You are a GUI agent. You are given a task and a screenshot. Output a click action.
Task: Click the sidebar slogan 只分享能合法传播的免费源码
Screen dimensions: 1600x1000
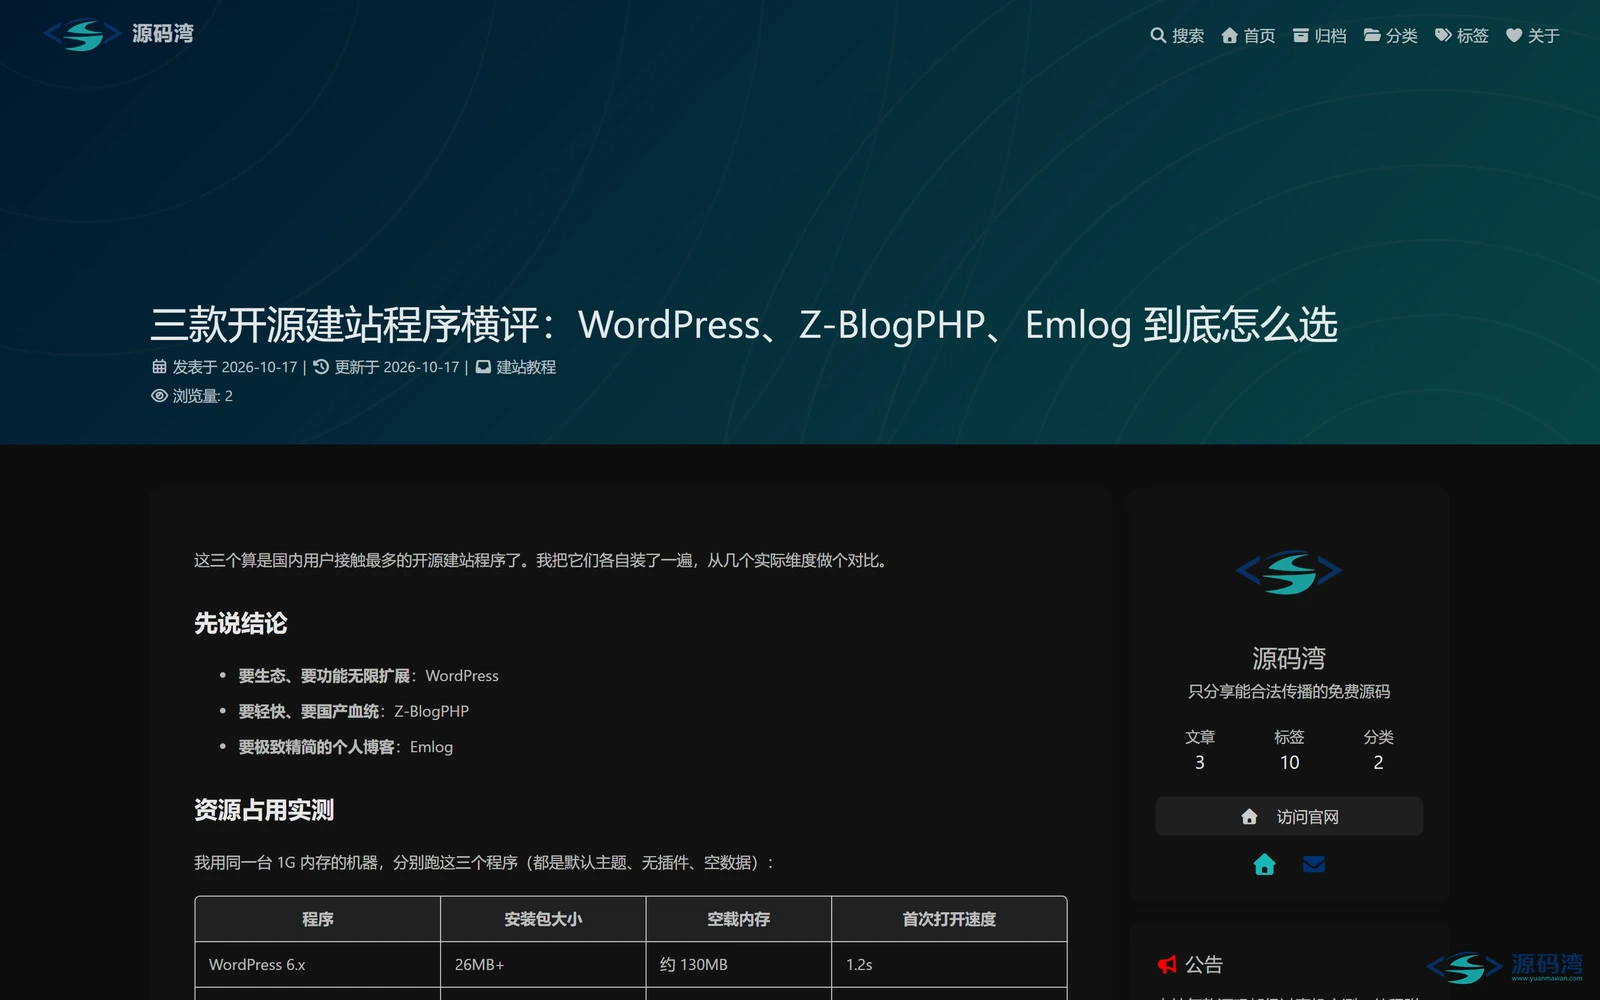(1289, 691)
